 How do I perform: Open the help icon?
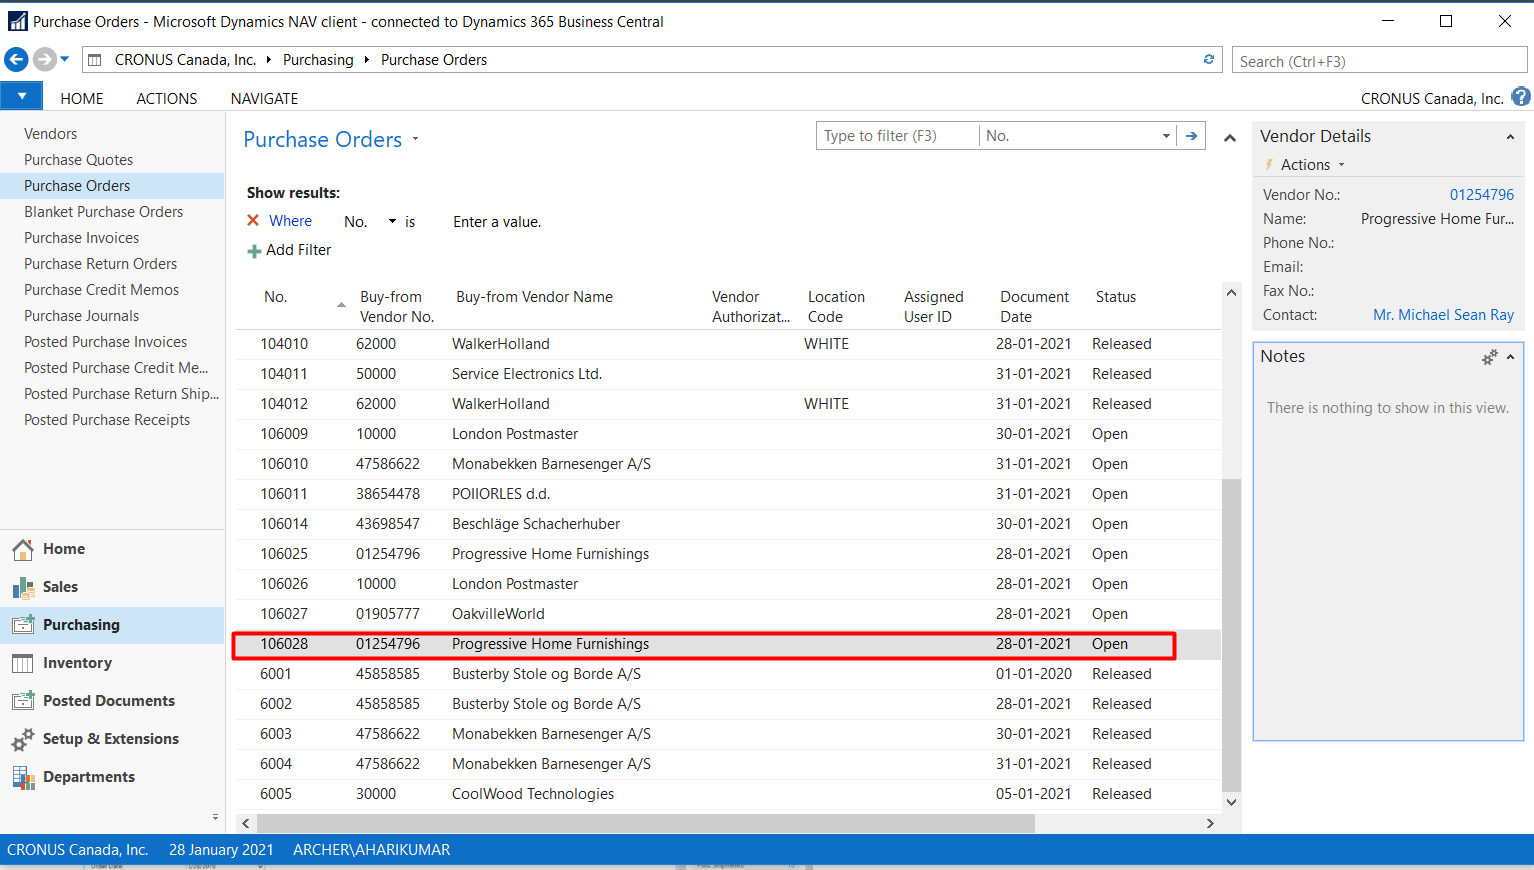tap(1521, 97)
